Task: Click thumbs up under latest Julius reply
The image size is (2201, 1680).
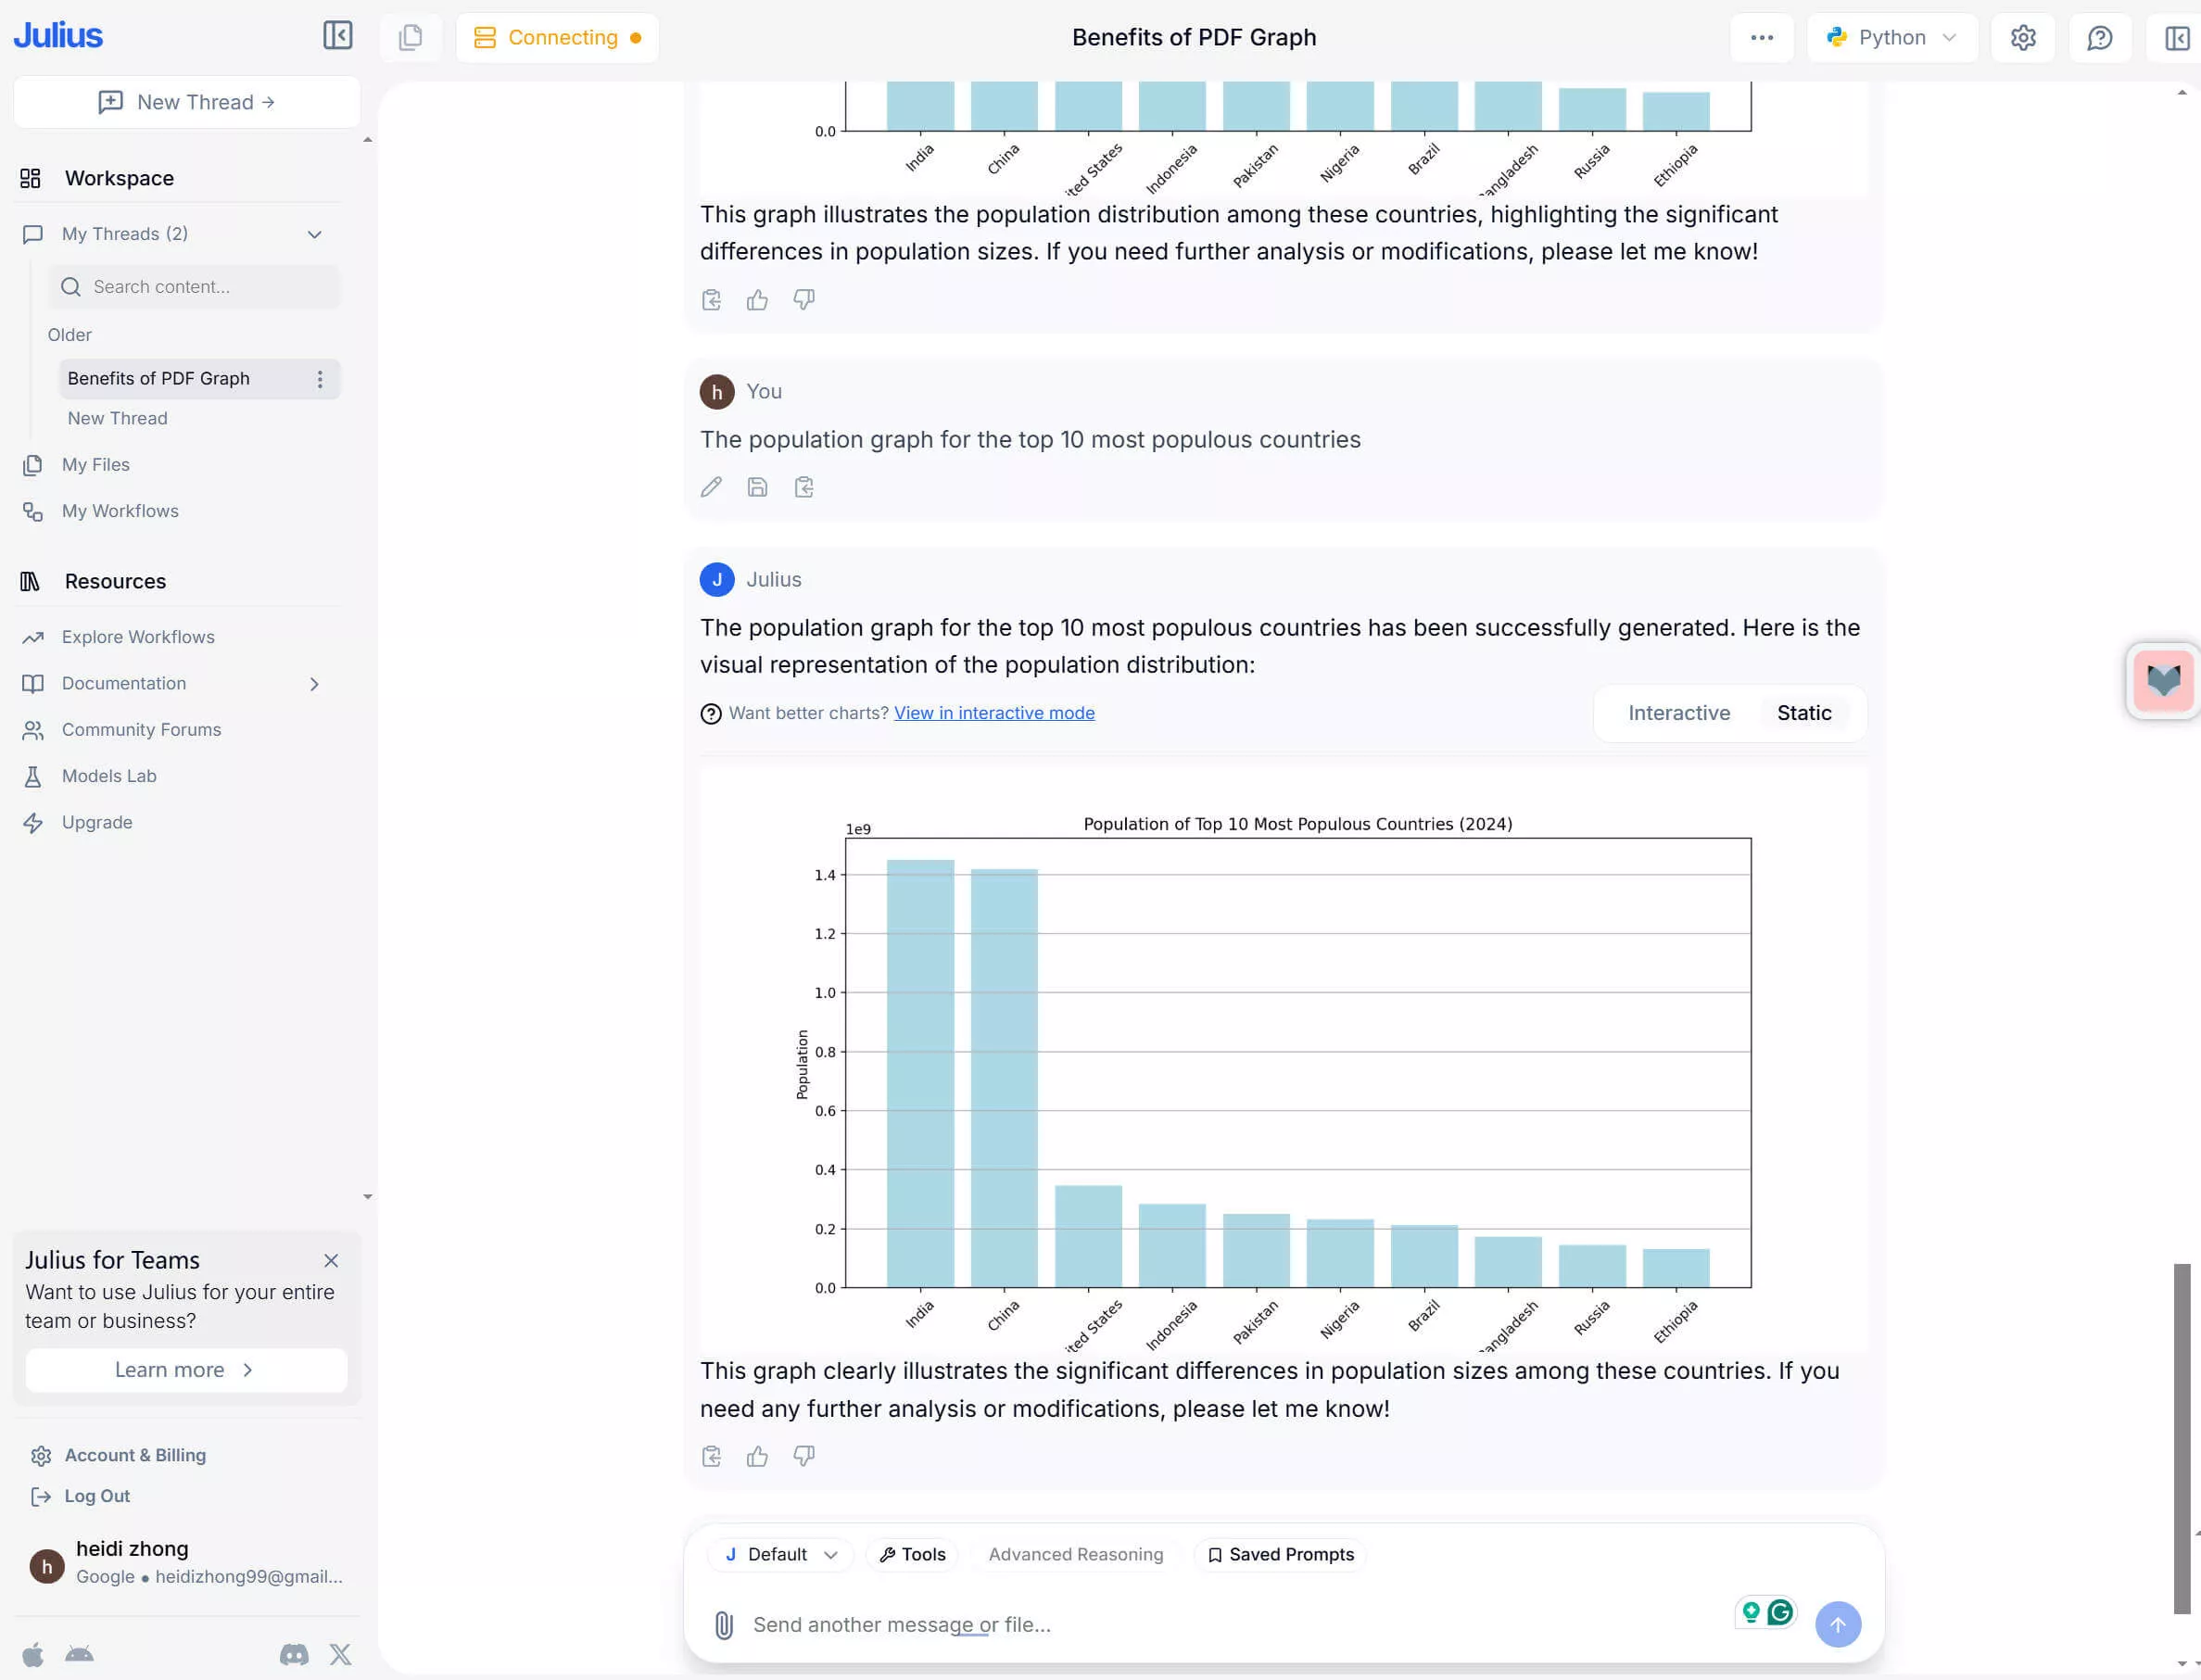Action: coord(757,1456)
